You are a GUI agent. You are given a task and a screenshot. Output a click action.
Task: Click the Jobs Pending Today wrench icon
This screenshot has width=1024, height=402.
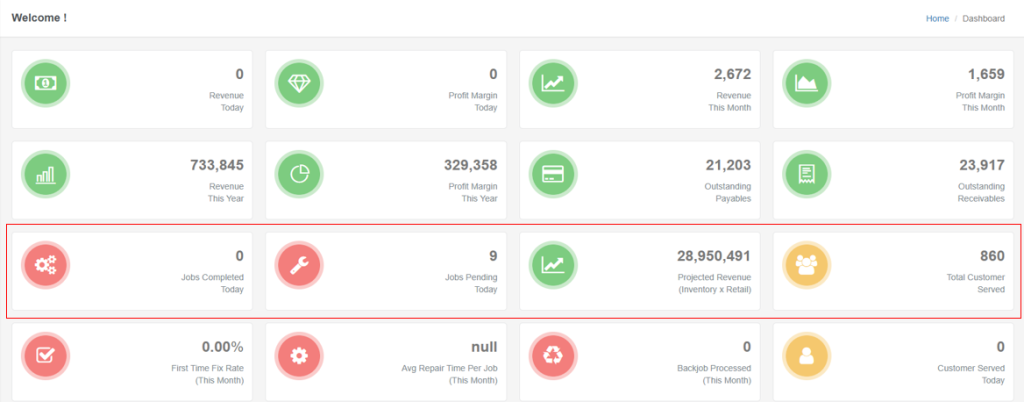coord(299,265)
